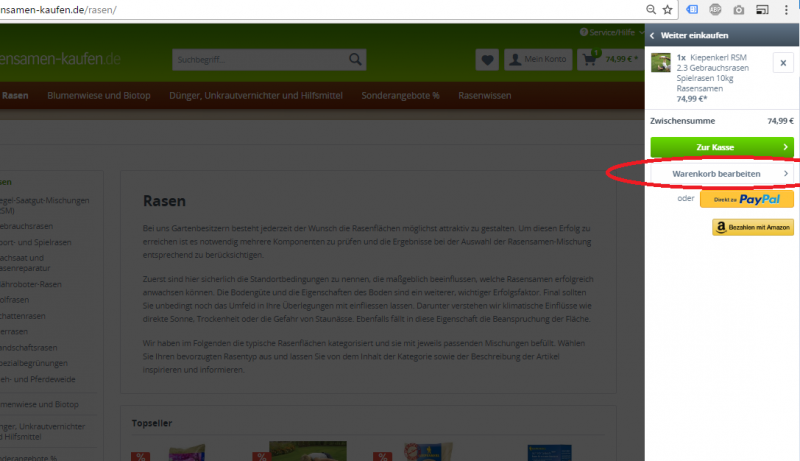Open the wishlist heart icon
Image resolution: width=800 pixels, height=461 pixels.
click(x=487, y=60)
